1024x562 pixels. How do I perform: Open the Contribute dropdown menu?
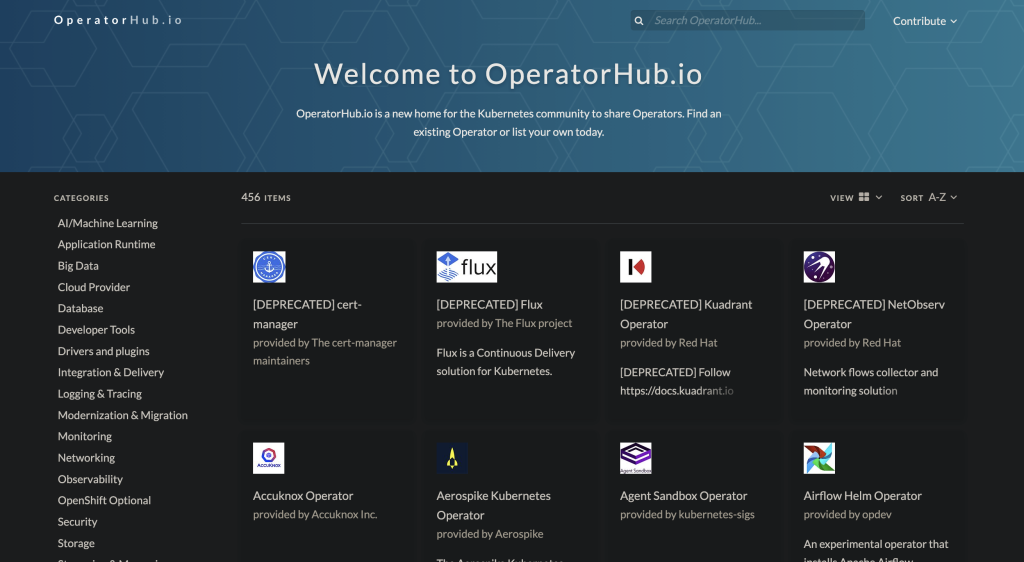pos(925,21)
